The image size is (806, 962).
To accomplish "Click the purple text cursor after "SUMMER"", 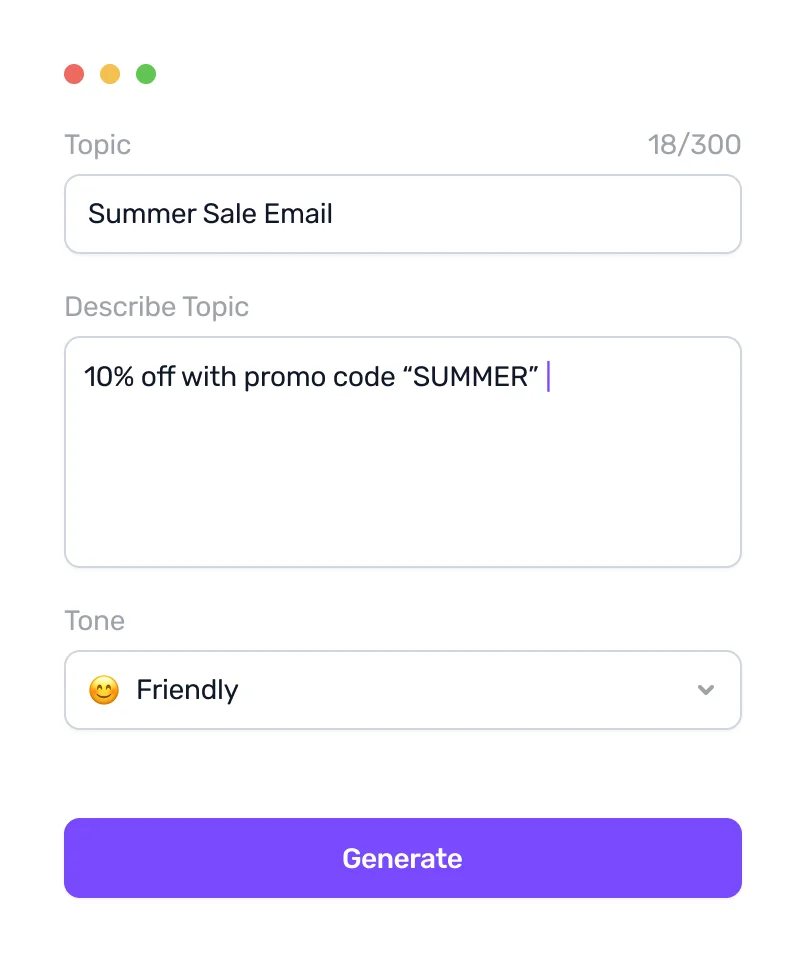I will (548, 377).
